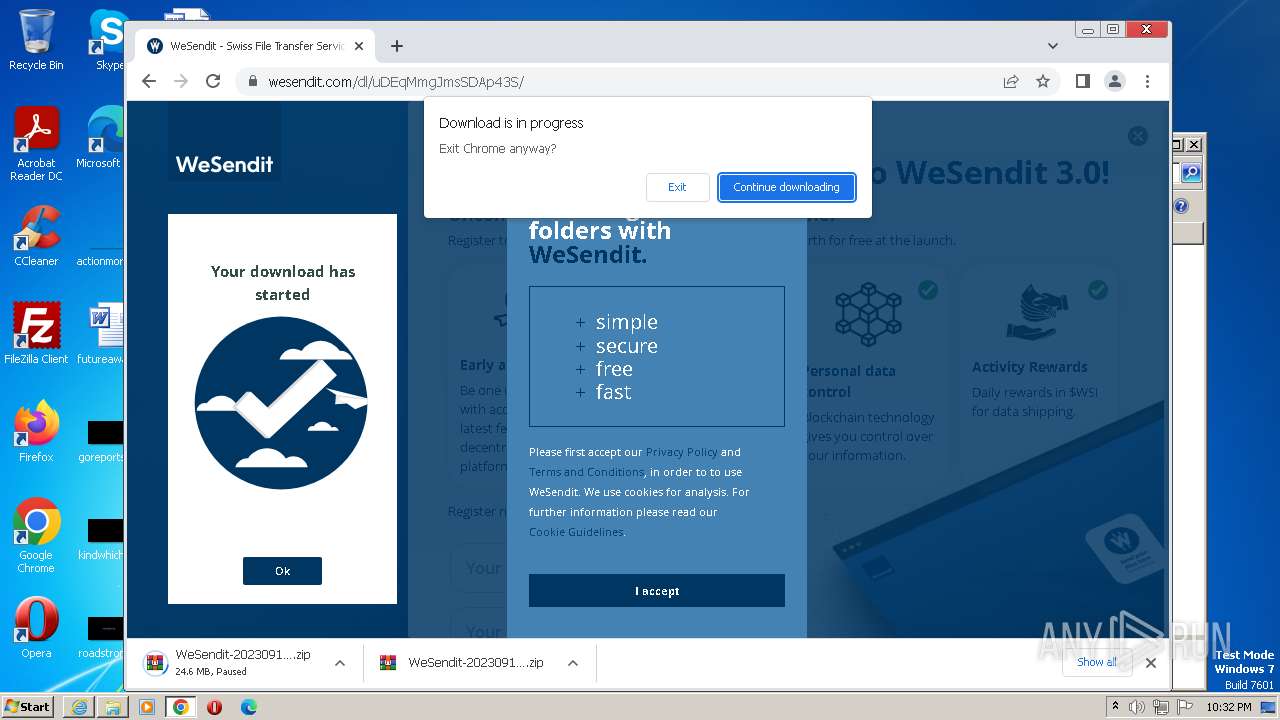Click Ok on the download started card

[x=282, y=571]
